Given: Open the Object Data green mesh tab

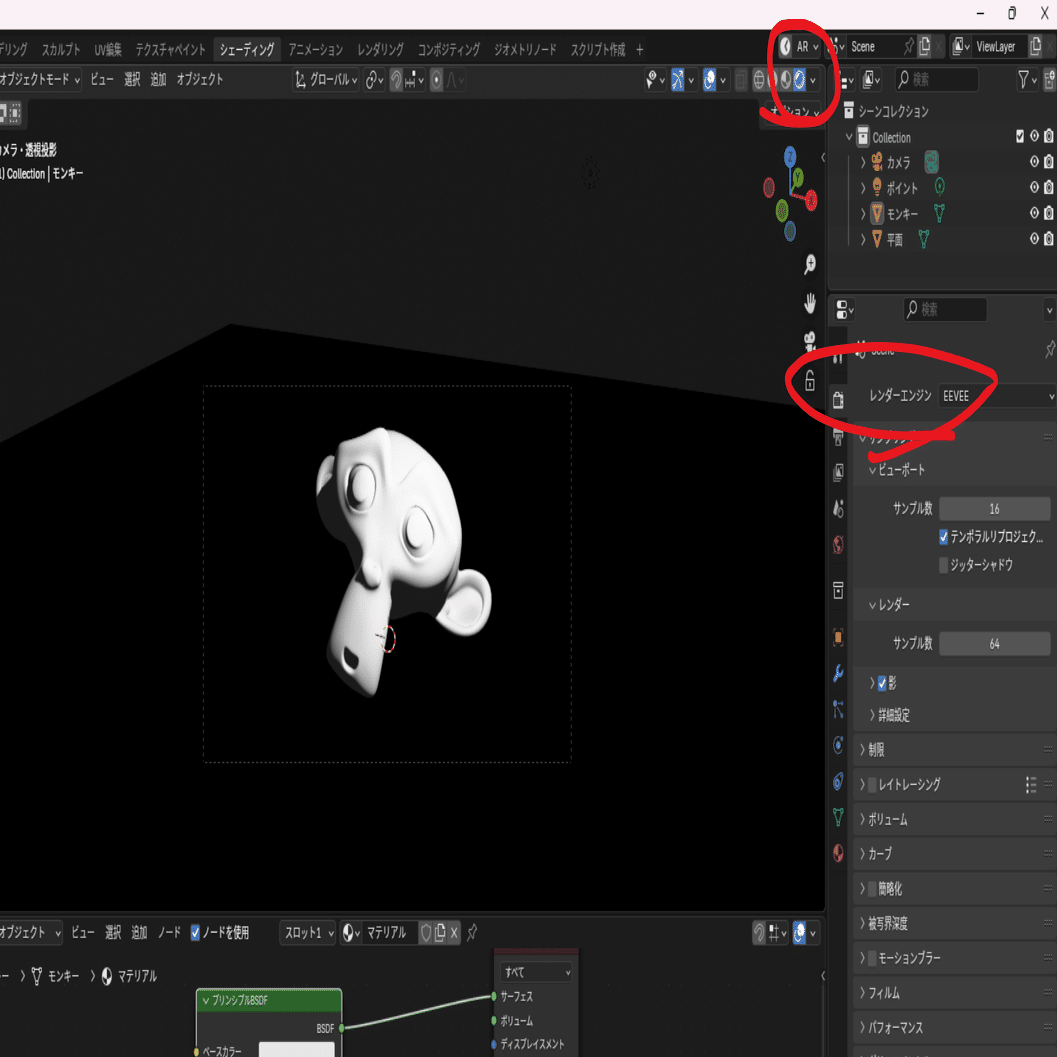Looking at the screenshot, I should point(839,817).
